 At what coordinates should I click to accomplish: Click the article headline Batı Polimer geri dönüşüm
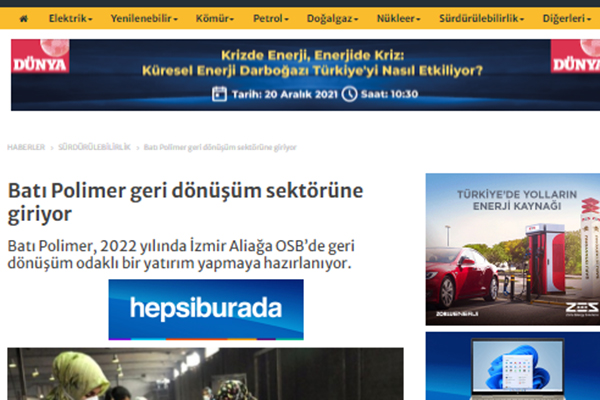(185, 202)
